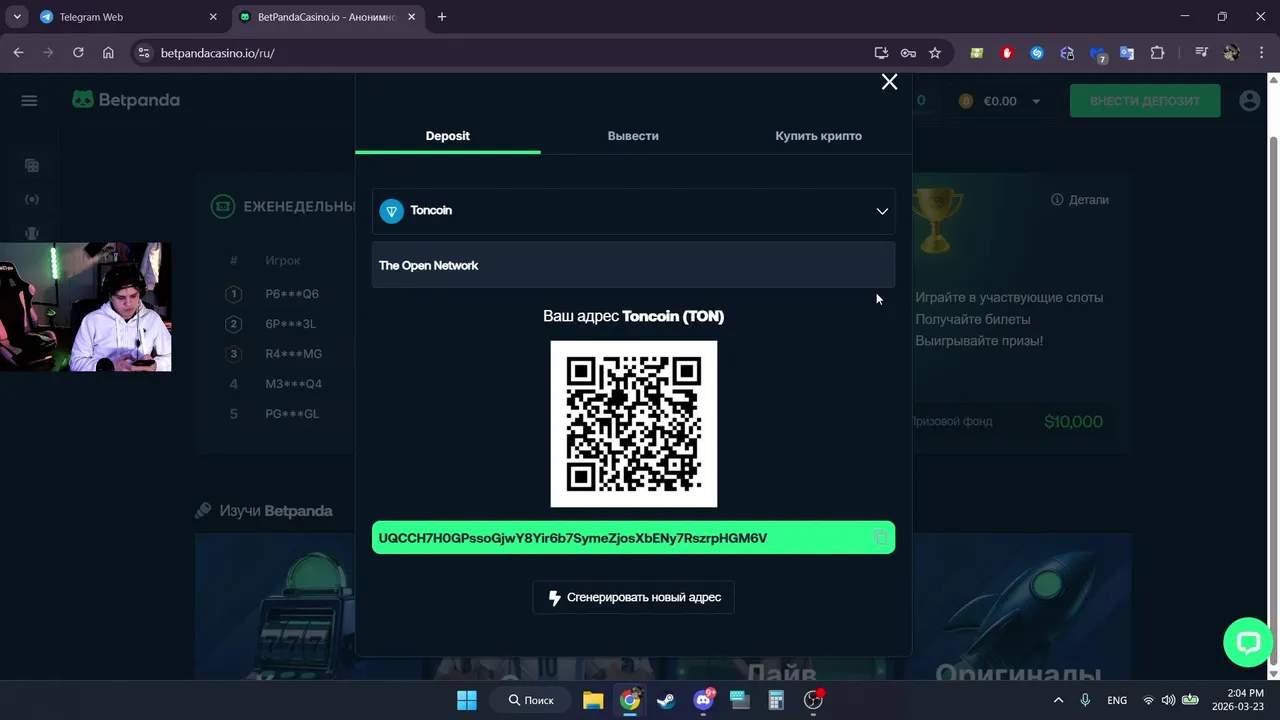Viewport: 1280px width, 720px height.
Task: Open the Chrome profile avatar
Action: (x=1232, y=53)
